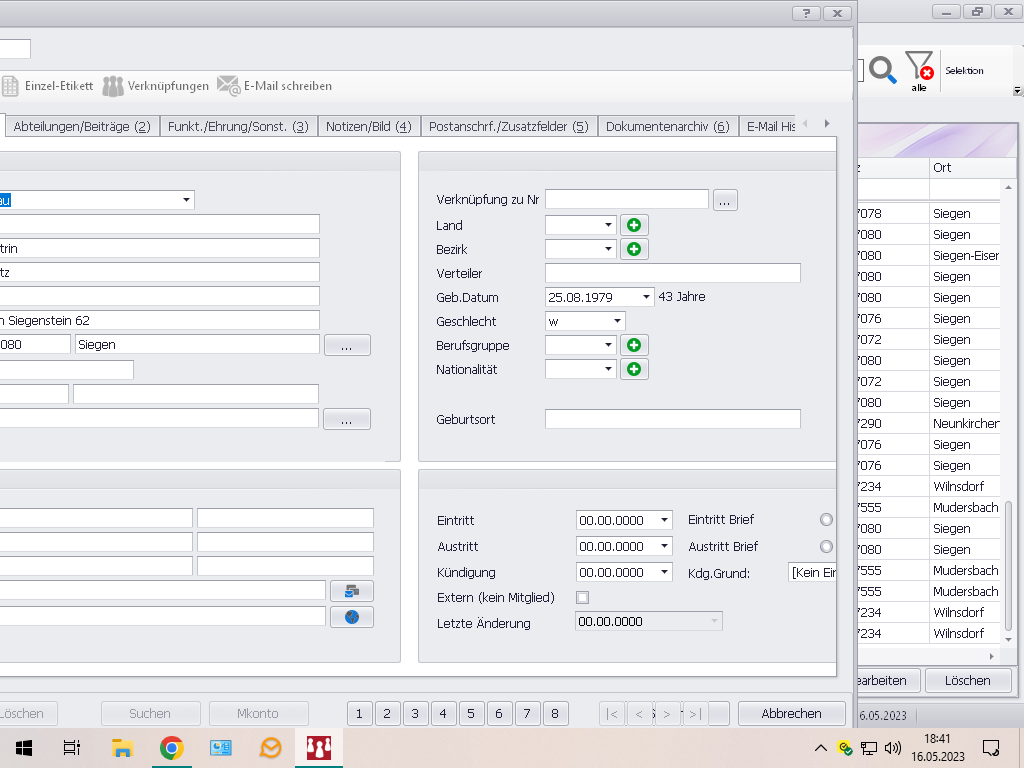Open the Dokumentenarchiv (6) tab
This screenshot has height=768, width=1024.
pyautogui.click(x=667, y=127)
